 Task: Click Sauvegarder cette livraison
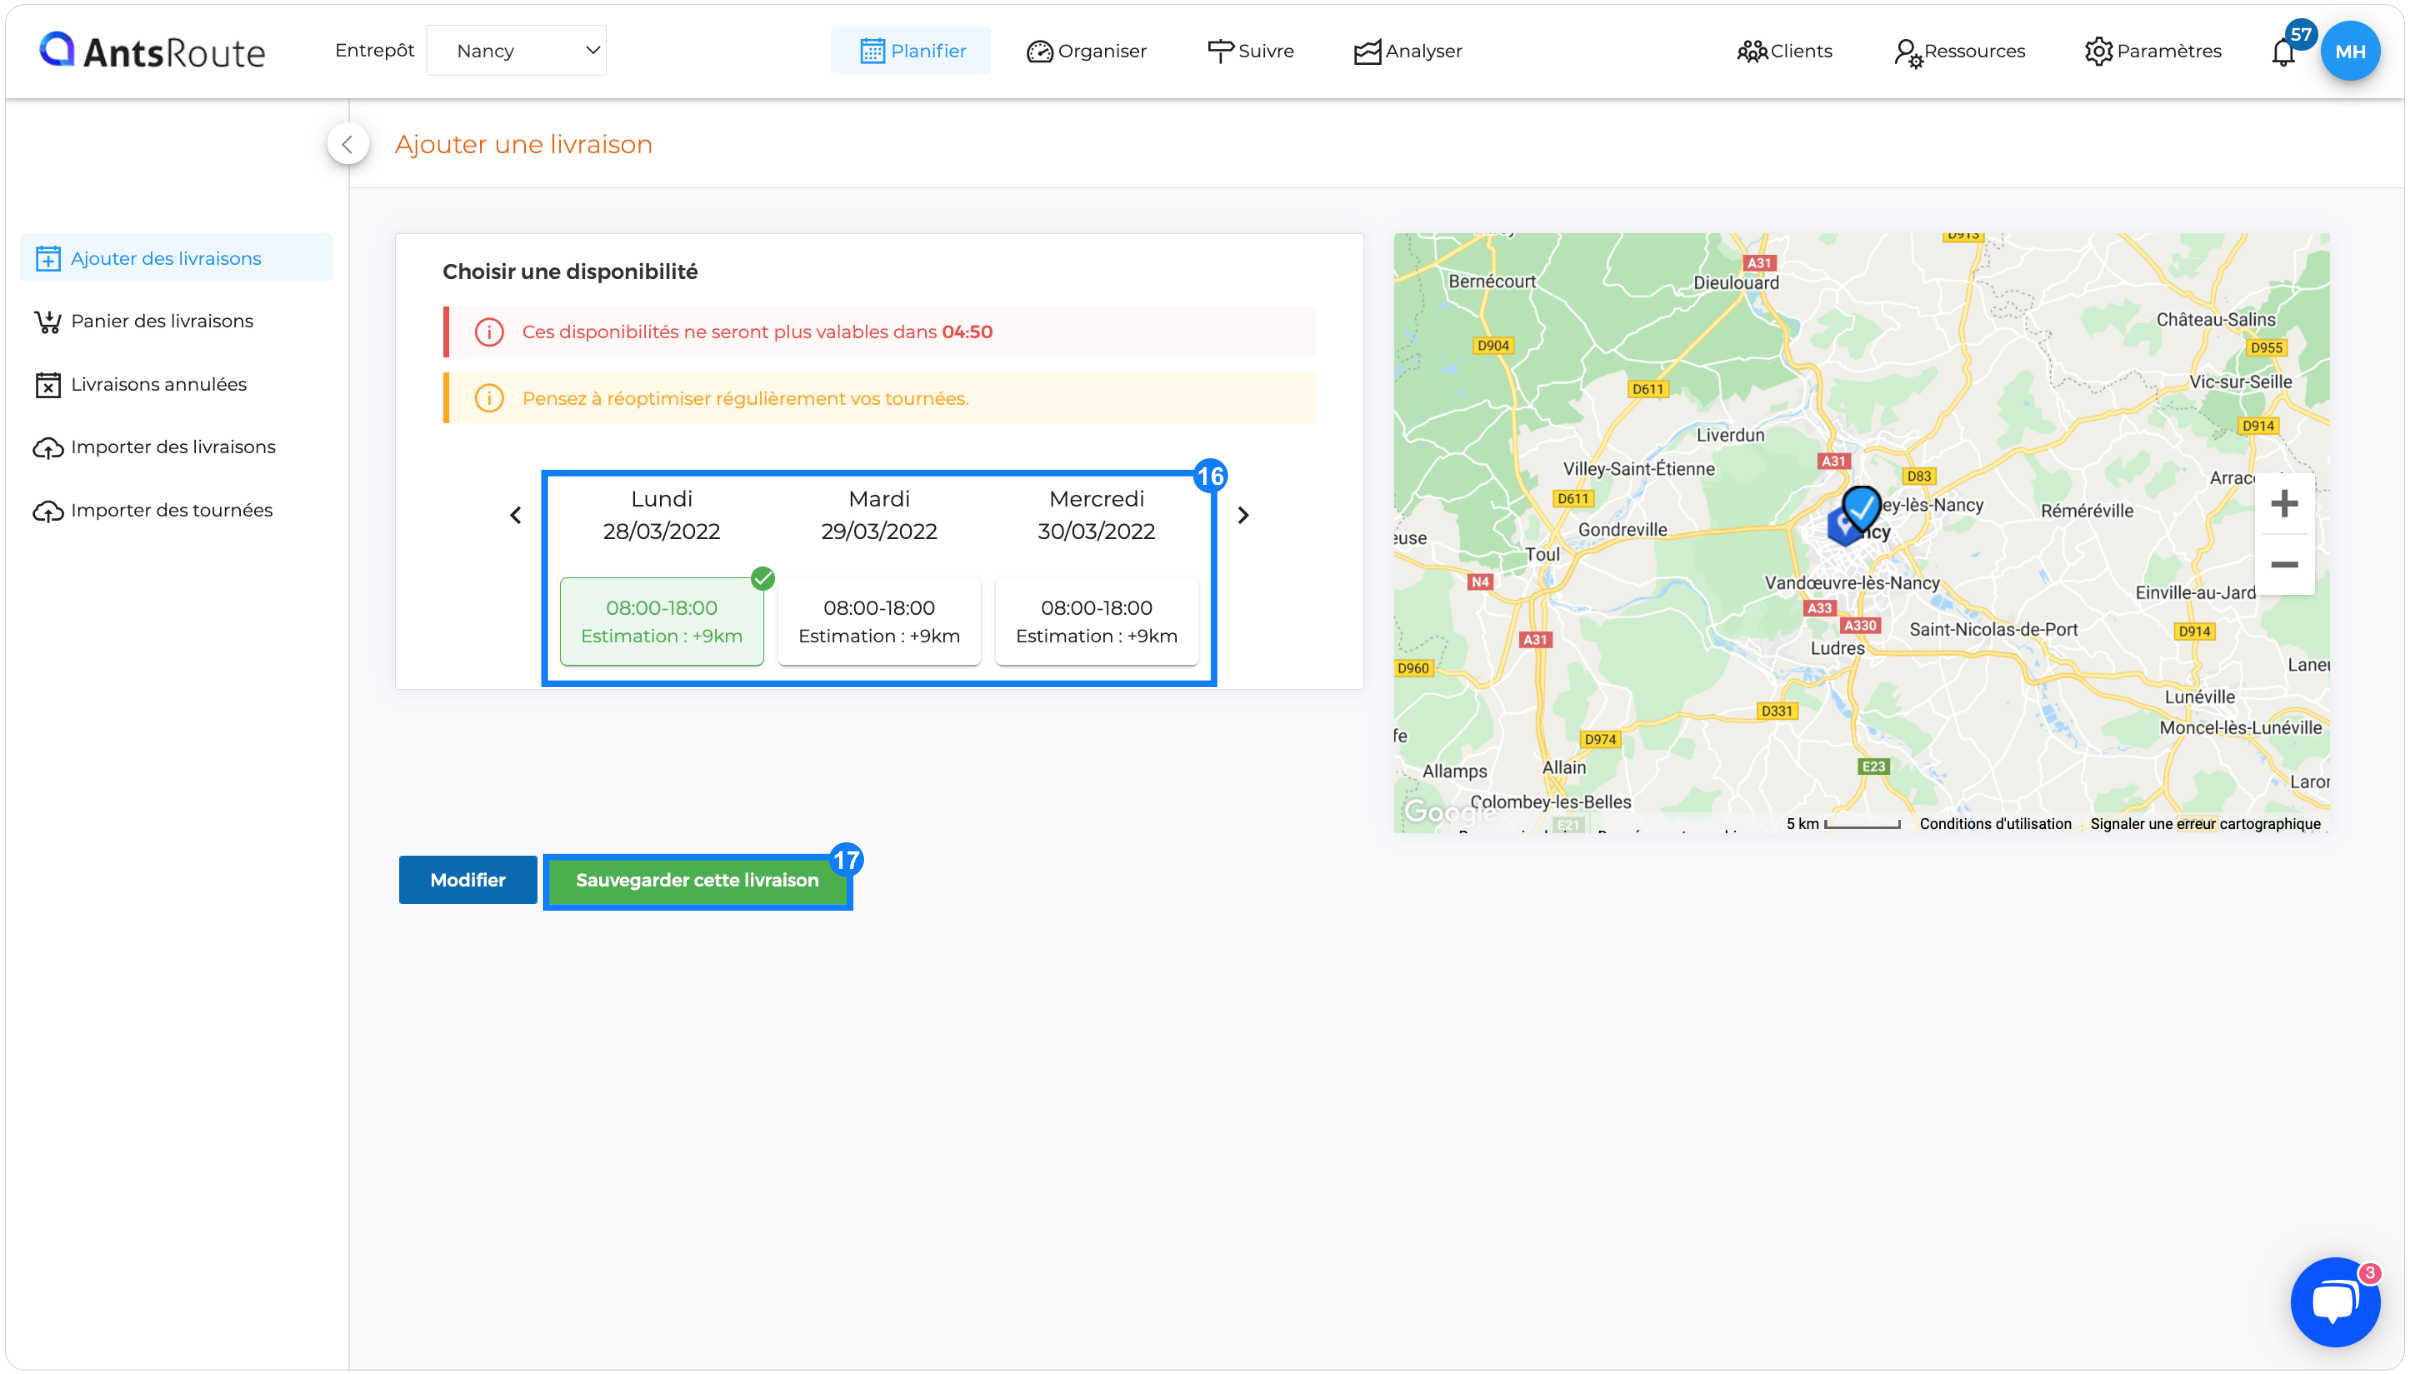coord(697,880)
